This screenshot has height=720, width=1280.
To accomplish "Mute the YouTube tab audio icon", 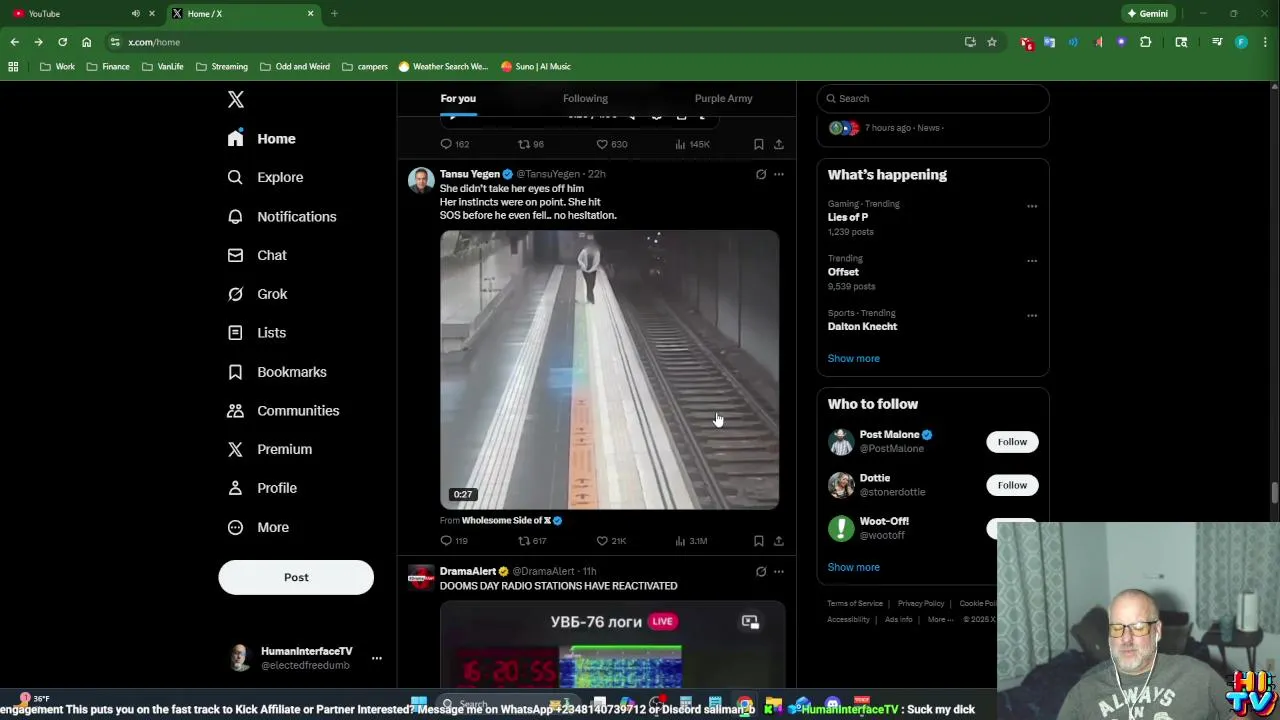I will click(x=136, y=14).
